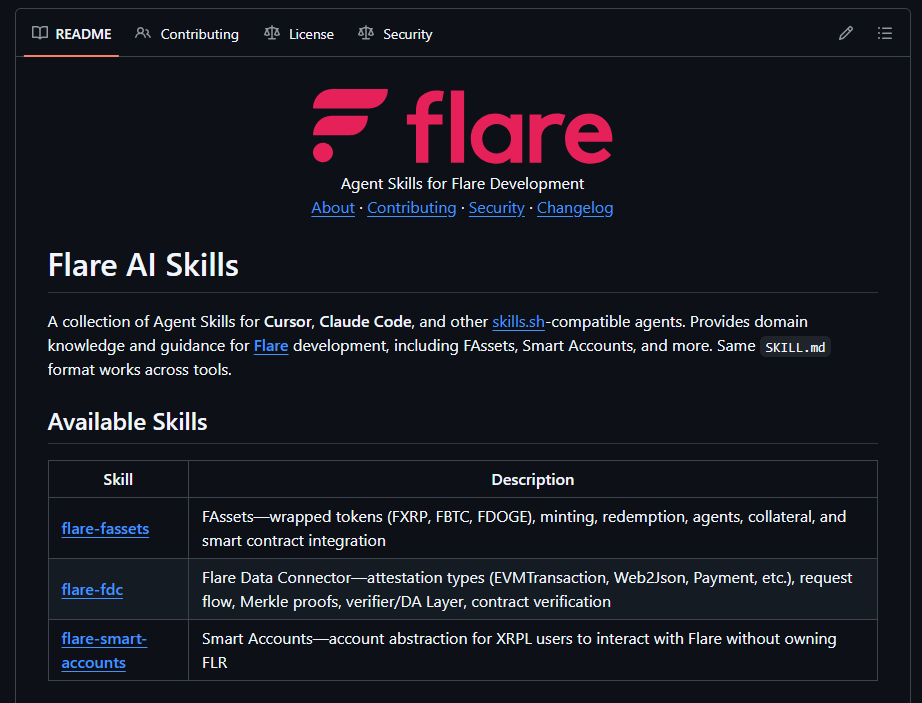Open the About link under the logo
Screen dimensions: 922x703
(x=332, y=207)
